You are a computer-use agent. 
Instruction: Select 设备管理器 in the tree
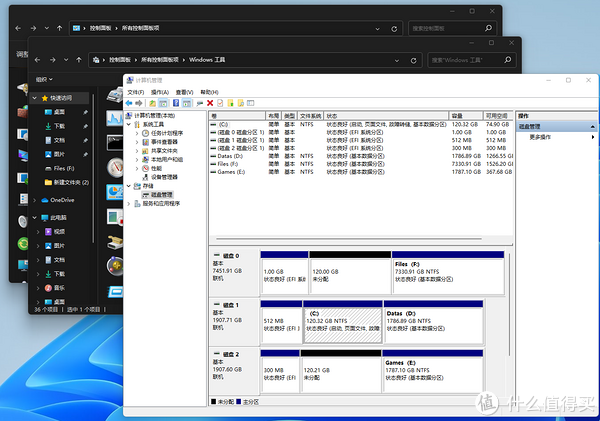point(164,177)
